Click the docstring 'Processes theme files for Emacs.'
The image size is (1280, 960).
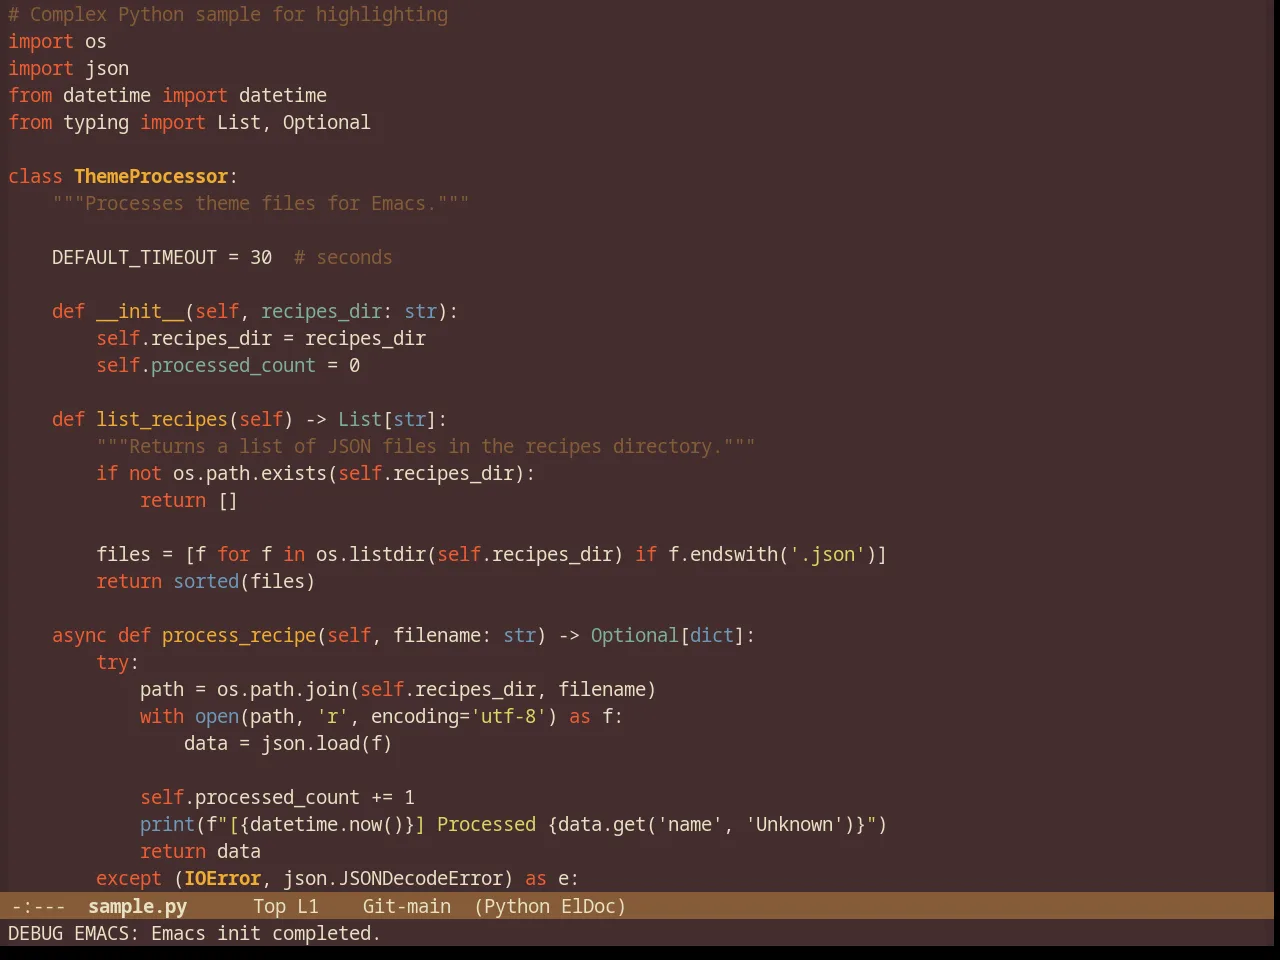tap(260, 204)
